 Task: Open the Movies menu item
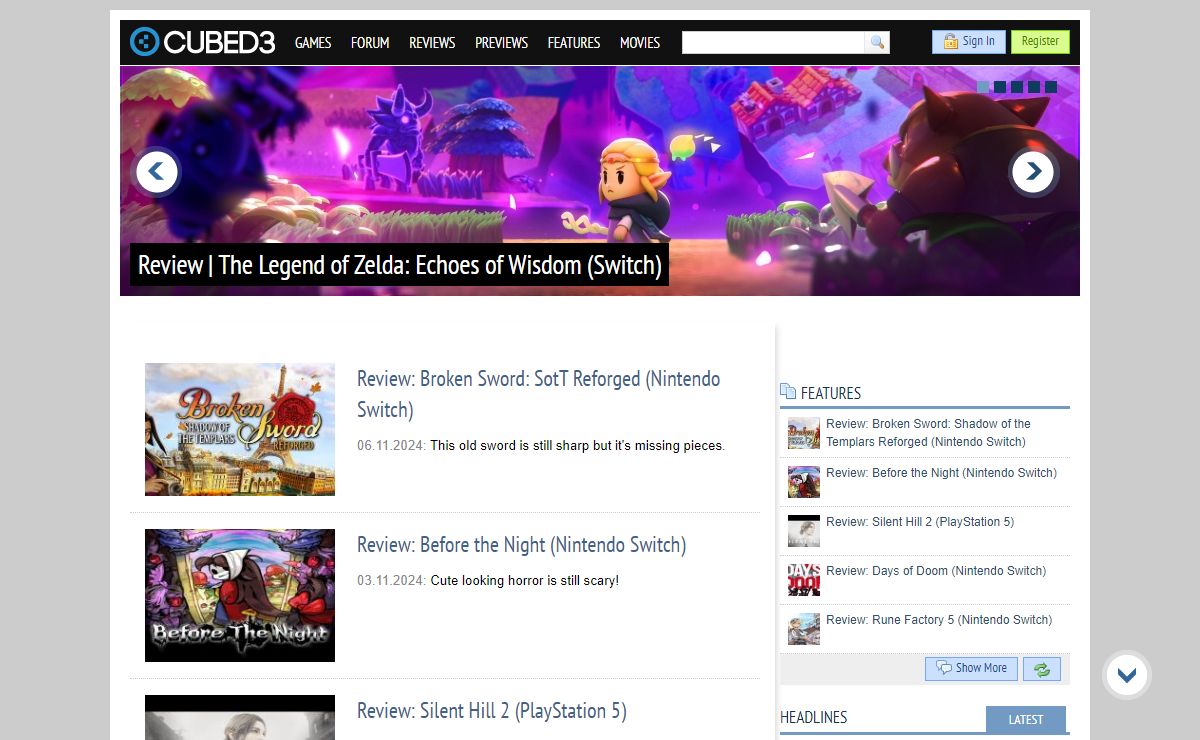tap(640, 43)
